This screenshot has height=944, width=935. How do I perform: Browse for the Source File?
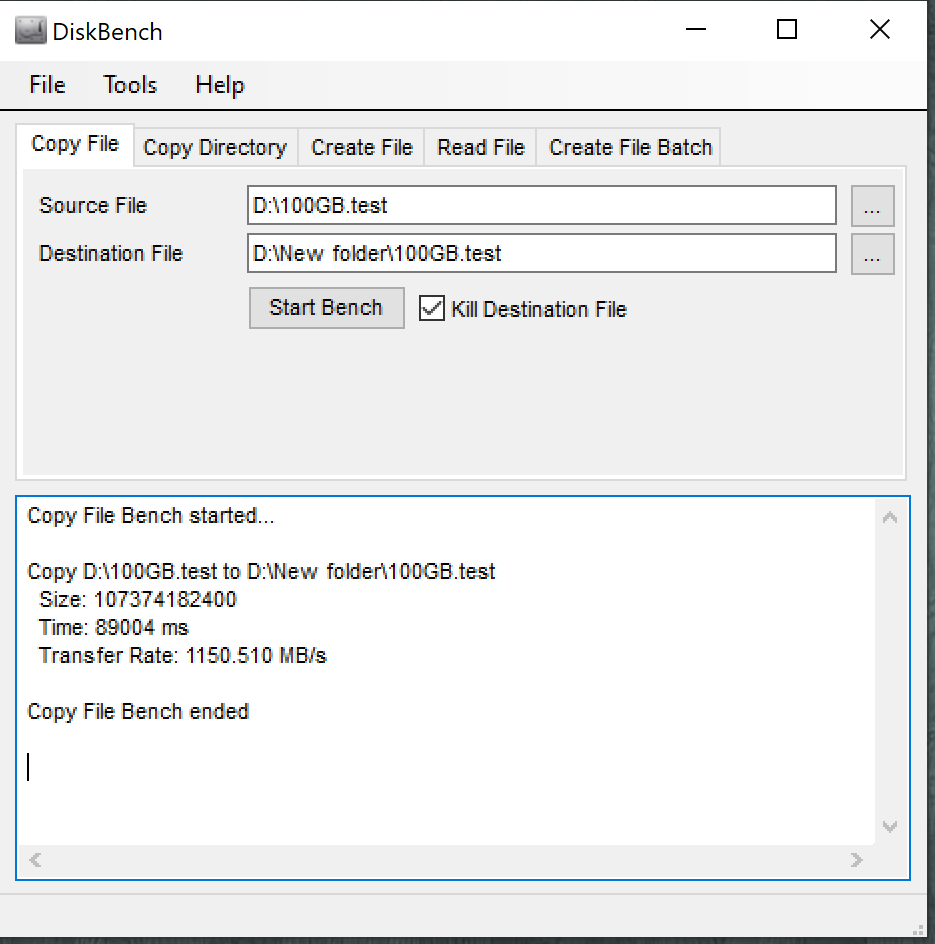click(872, 206)
